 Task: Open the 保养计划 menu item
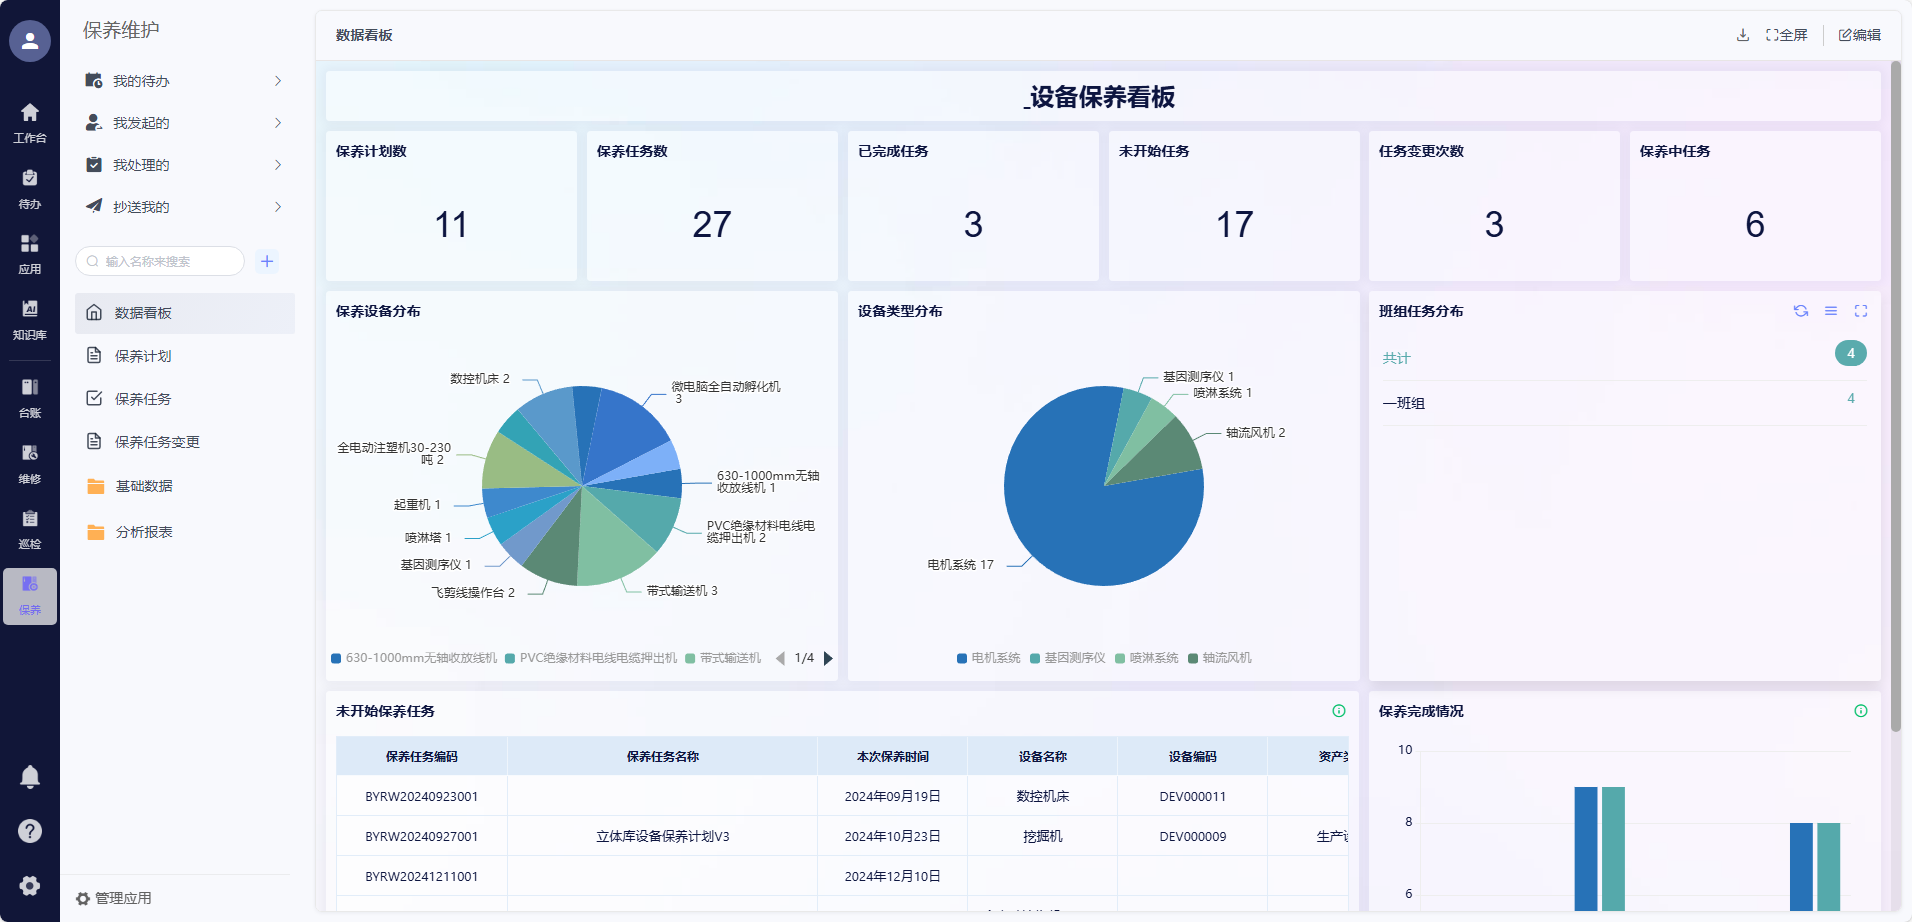point(143,356)
